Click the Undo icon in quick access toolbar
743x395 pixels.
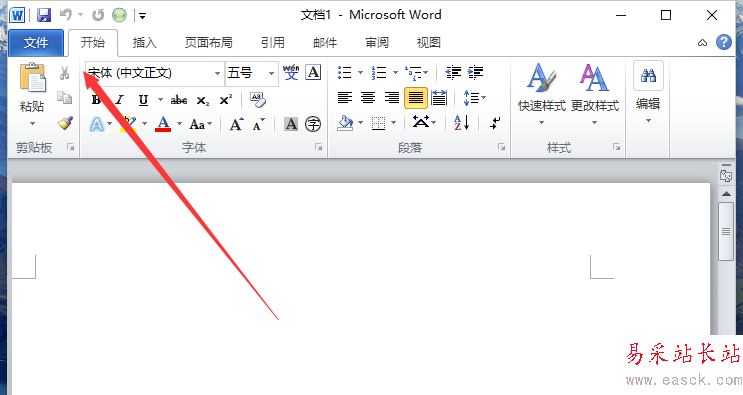coord(66,15)
